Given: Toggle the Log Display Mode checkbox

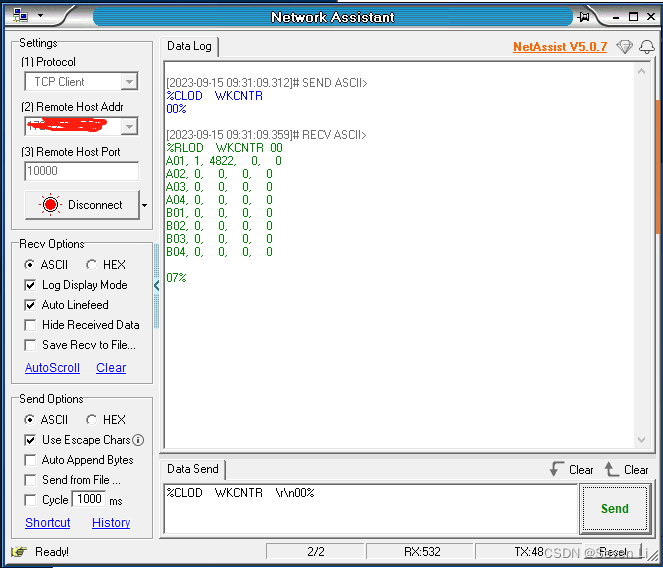Looking at the screenshot, I should 30,285.
